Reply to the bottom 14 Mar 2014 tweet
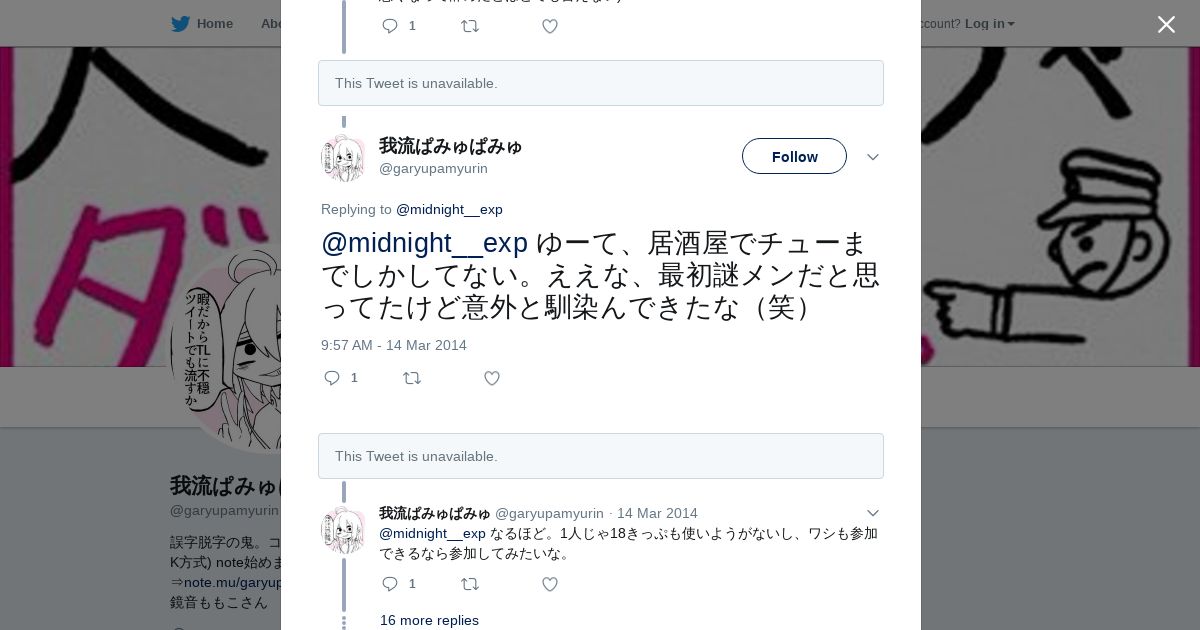Image resolution: width=1200 pixels, height=630 pixels. coord(391,584)
